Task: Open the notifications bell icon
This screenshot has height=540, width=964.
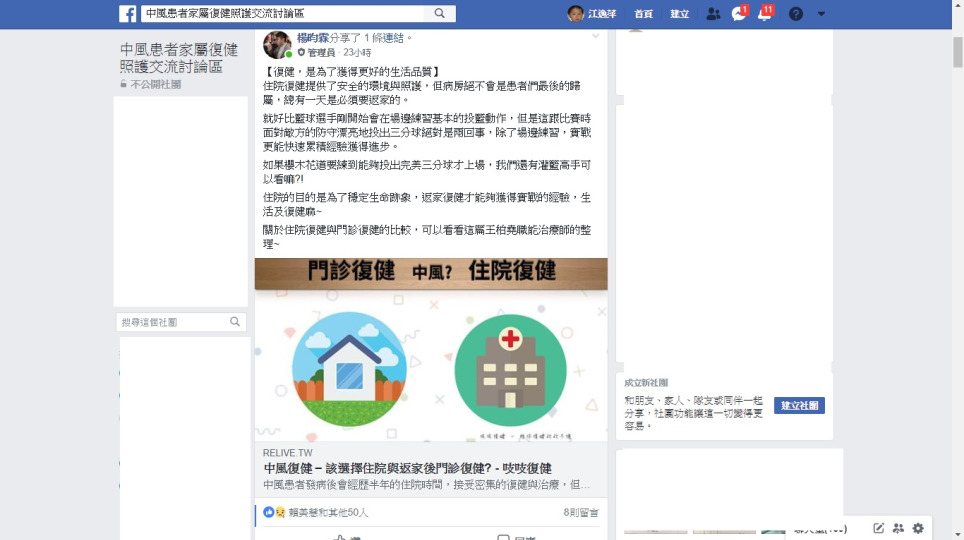Action: point(765,14)
